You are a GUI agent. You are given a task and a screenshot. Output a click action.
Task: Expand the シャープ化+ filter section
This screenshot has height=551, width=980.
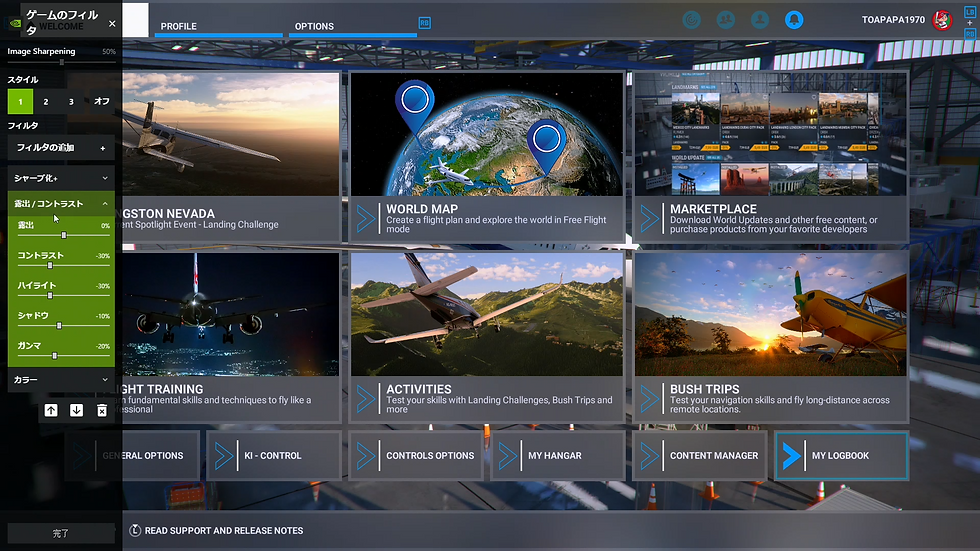pos(61,178)
